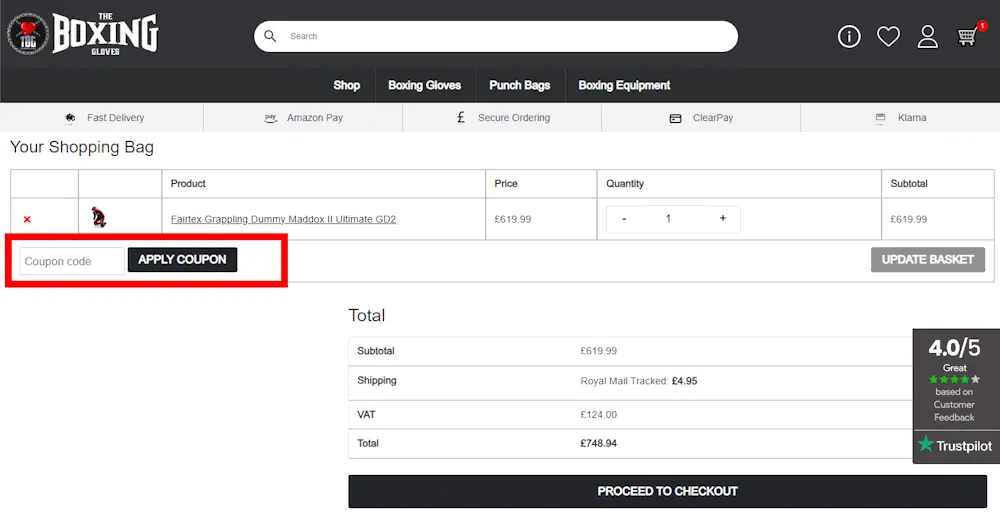The height and width of the screenshot is (523, 1000).
Task: Increase quantity with the plus button
Action: coord(723,218)
